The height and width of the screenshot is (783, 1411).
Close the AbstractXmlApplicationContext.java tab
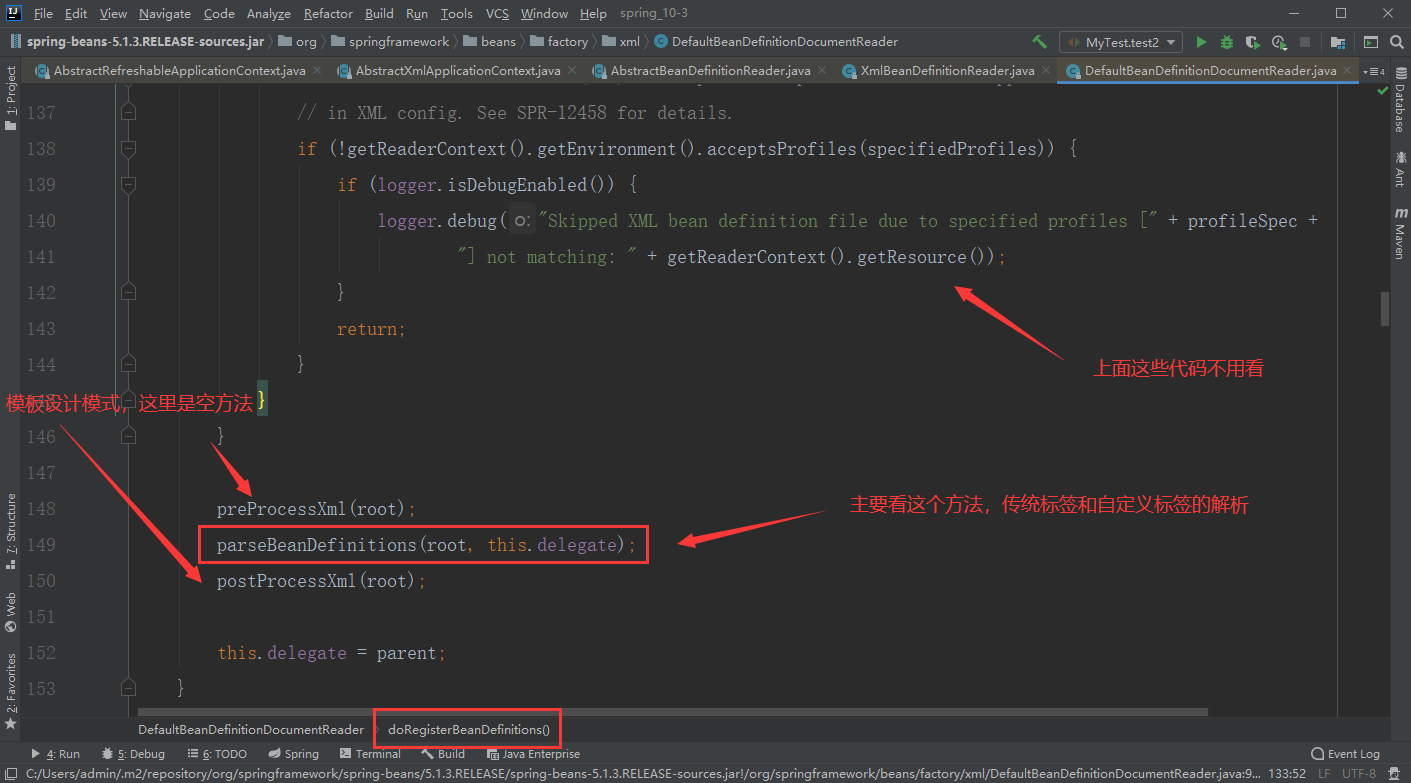coord(572,71)
